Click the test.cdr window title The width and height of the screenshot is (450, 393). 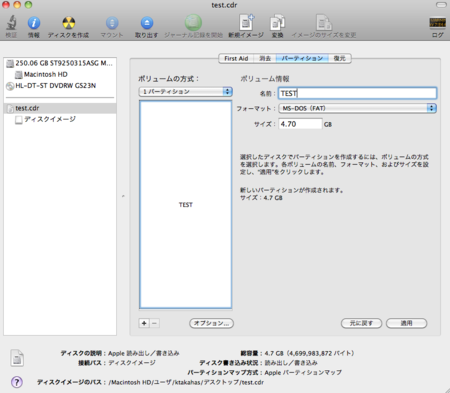coord(224,5)
